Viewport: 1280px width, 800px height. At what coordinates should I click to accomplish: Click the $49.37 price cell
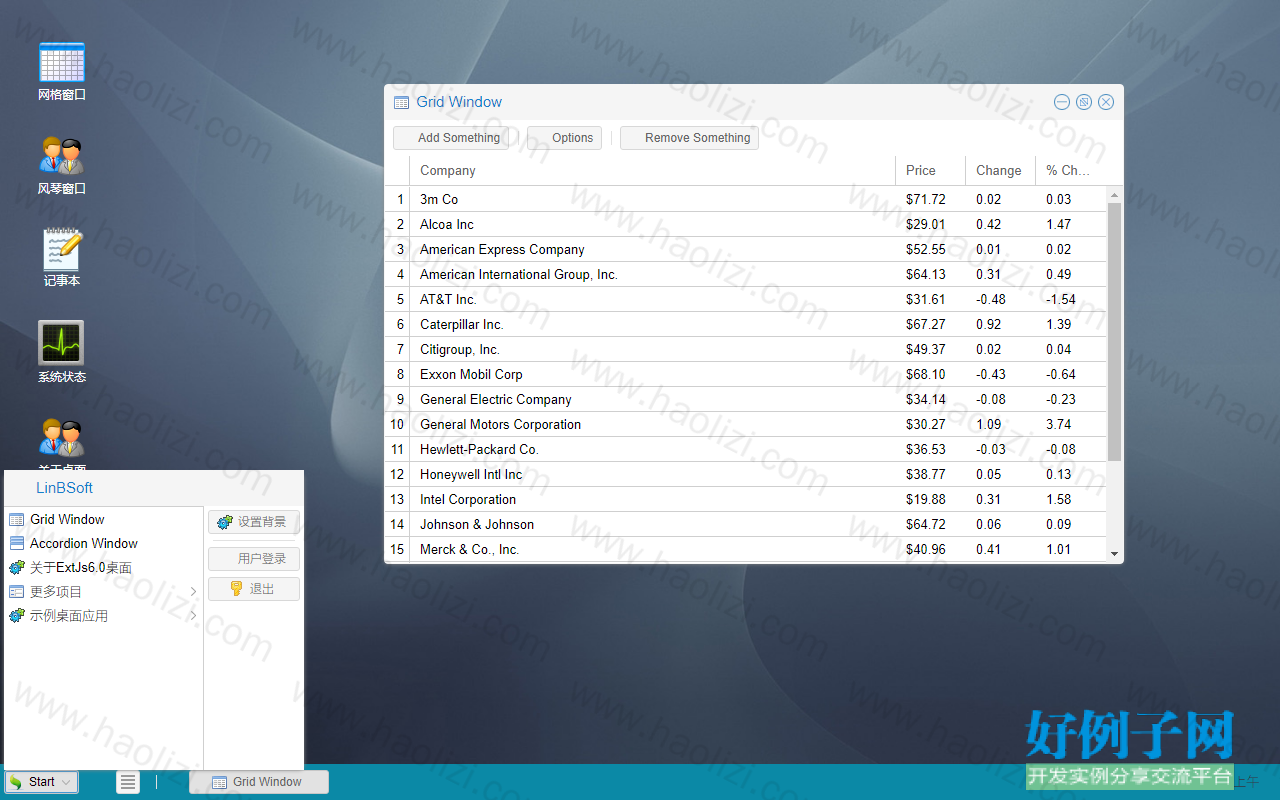tap(930, 349)
